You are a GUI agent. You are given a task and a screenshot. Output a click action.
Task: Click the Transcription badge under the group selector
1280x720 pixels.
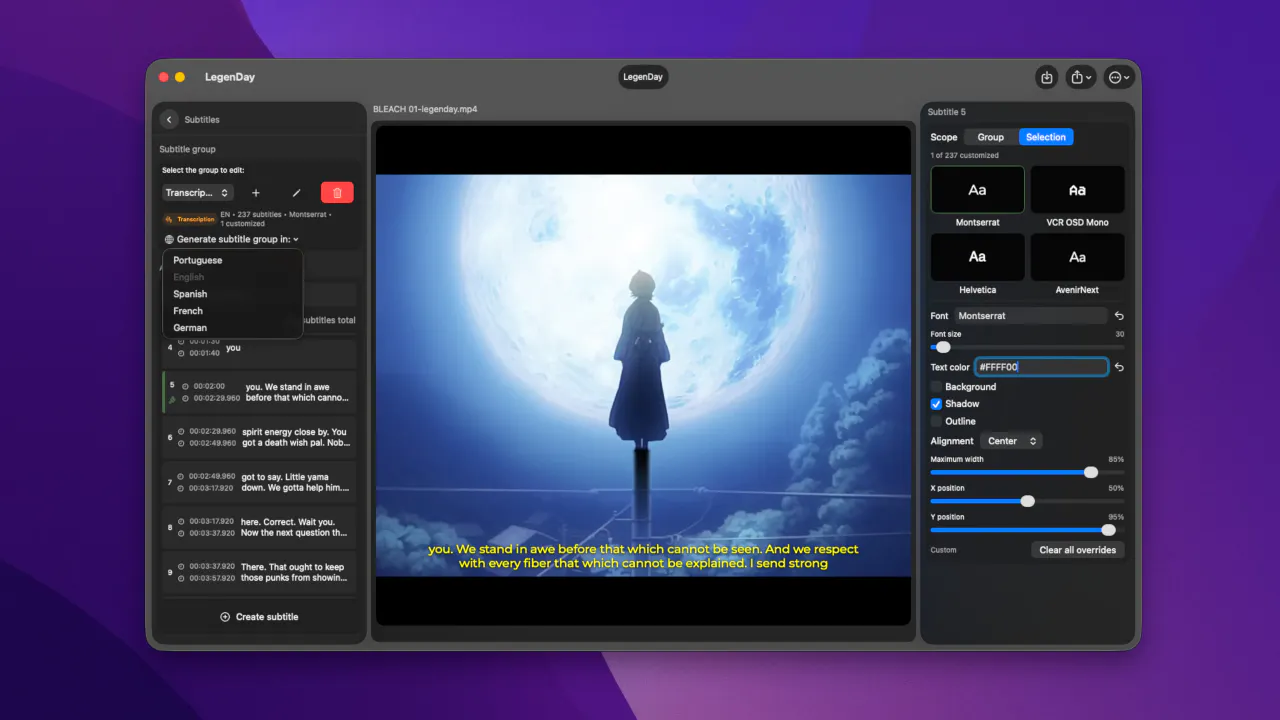(x=190, y=219)
